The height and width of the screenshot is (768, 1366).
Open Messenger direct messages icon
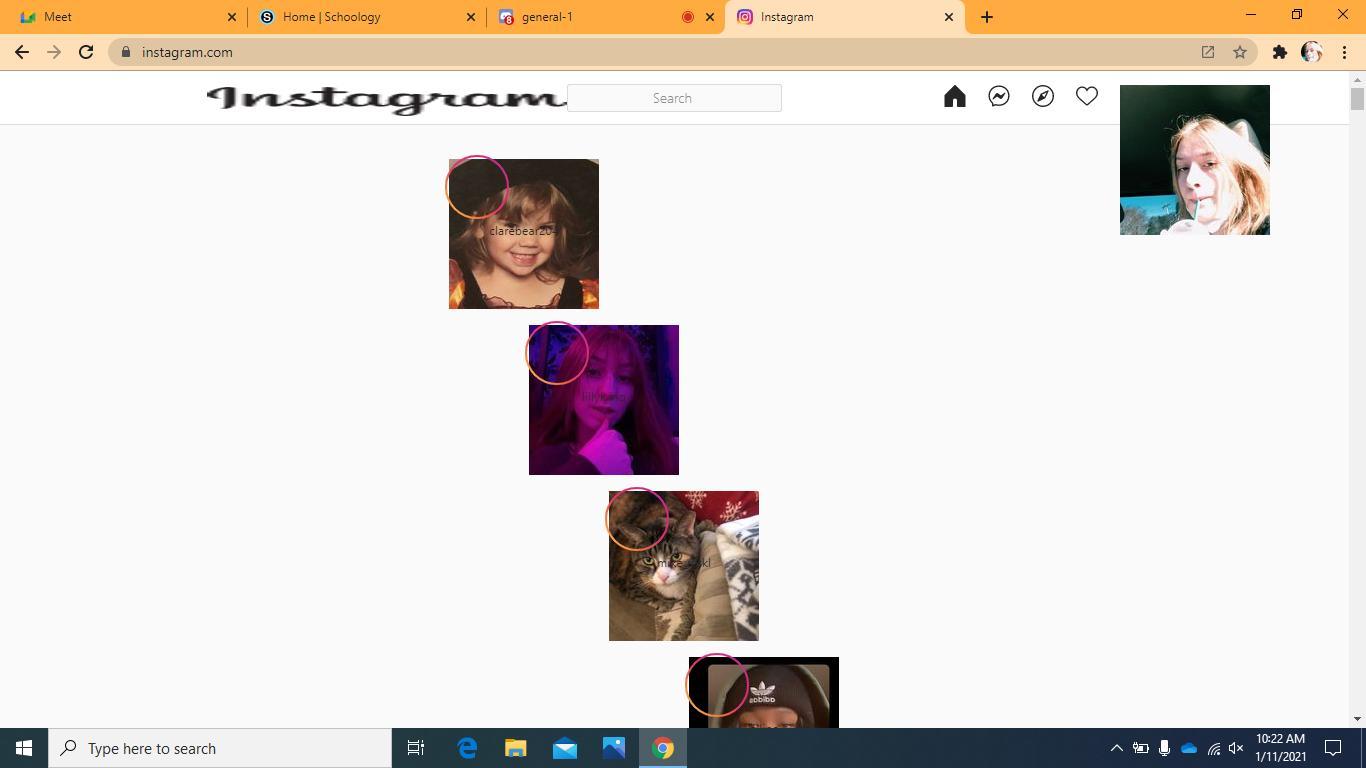tap(999, 96)
